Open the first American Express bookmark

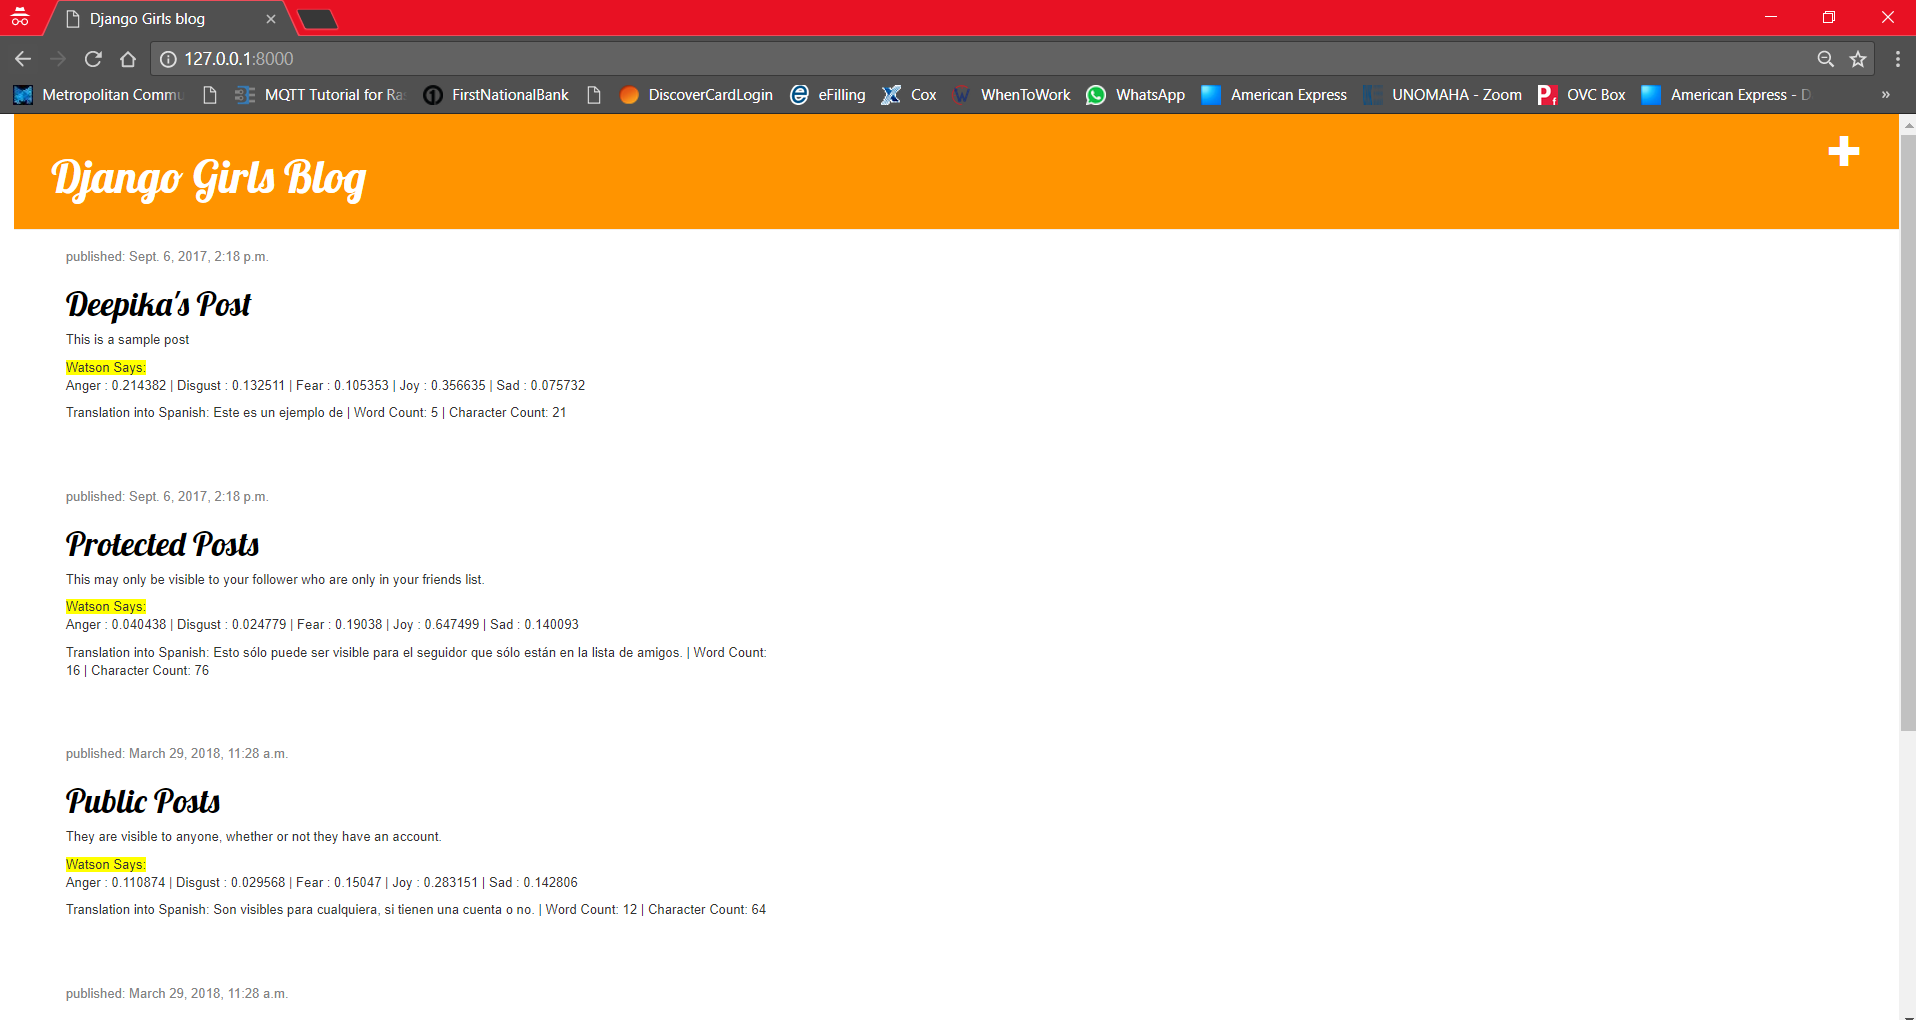coord(1274,95)
